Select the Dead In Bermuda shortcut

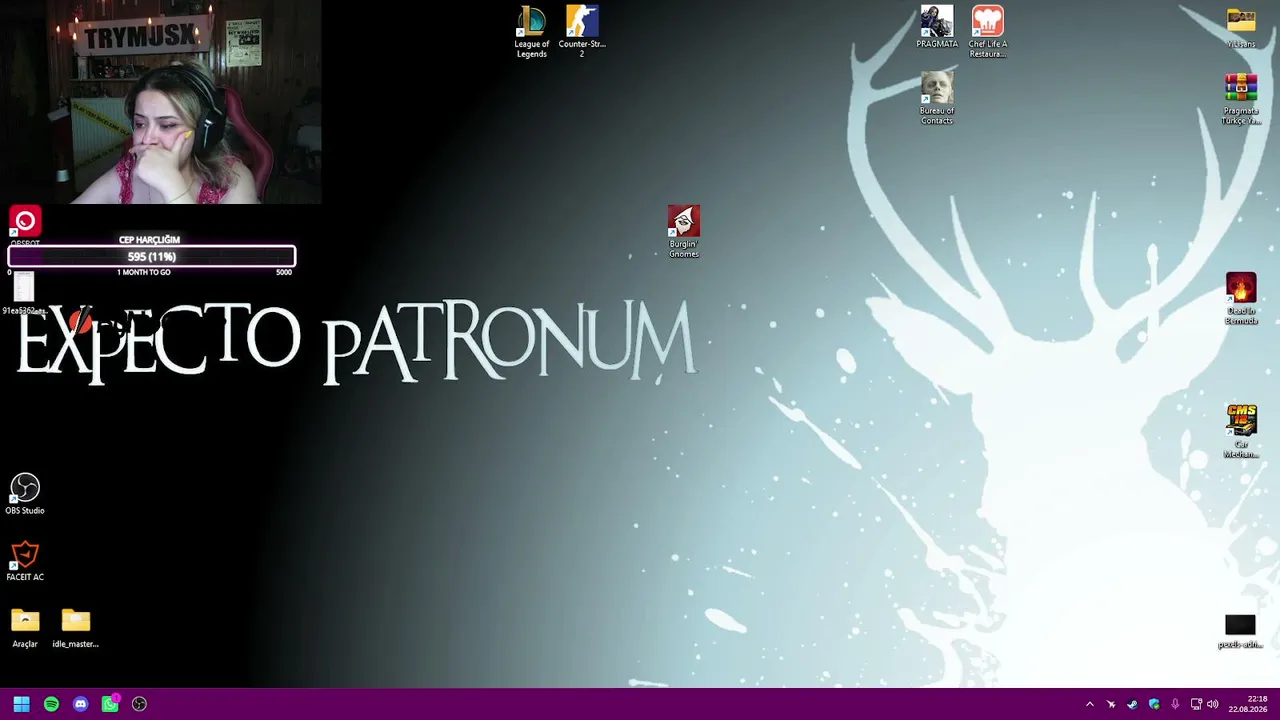click(x=1241, y=299)
